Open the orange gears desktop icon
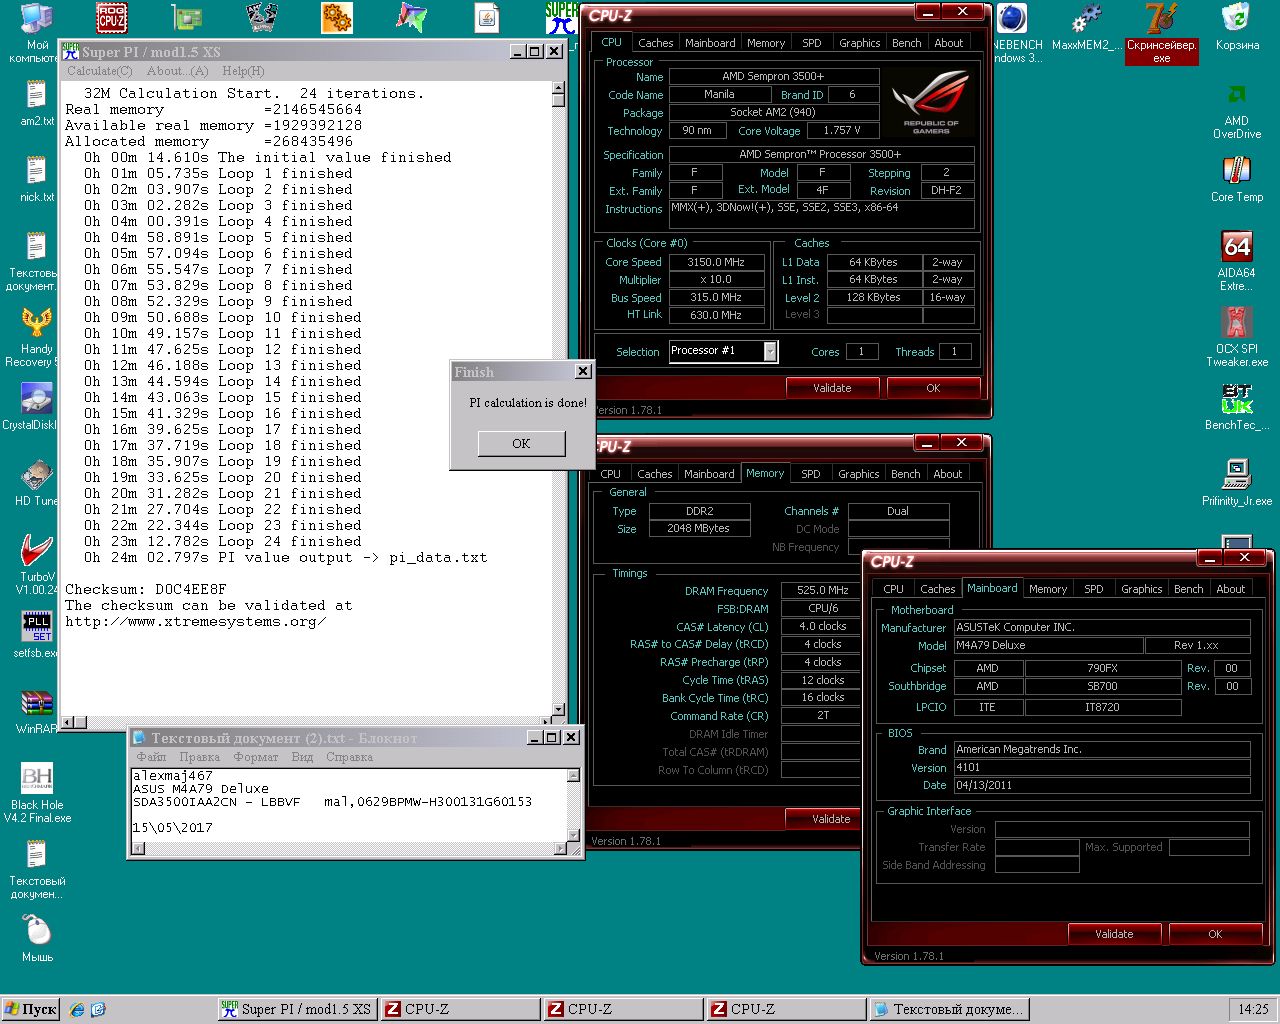Screen dimensions: 1280x1024 tap(337, 17)
